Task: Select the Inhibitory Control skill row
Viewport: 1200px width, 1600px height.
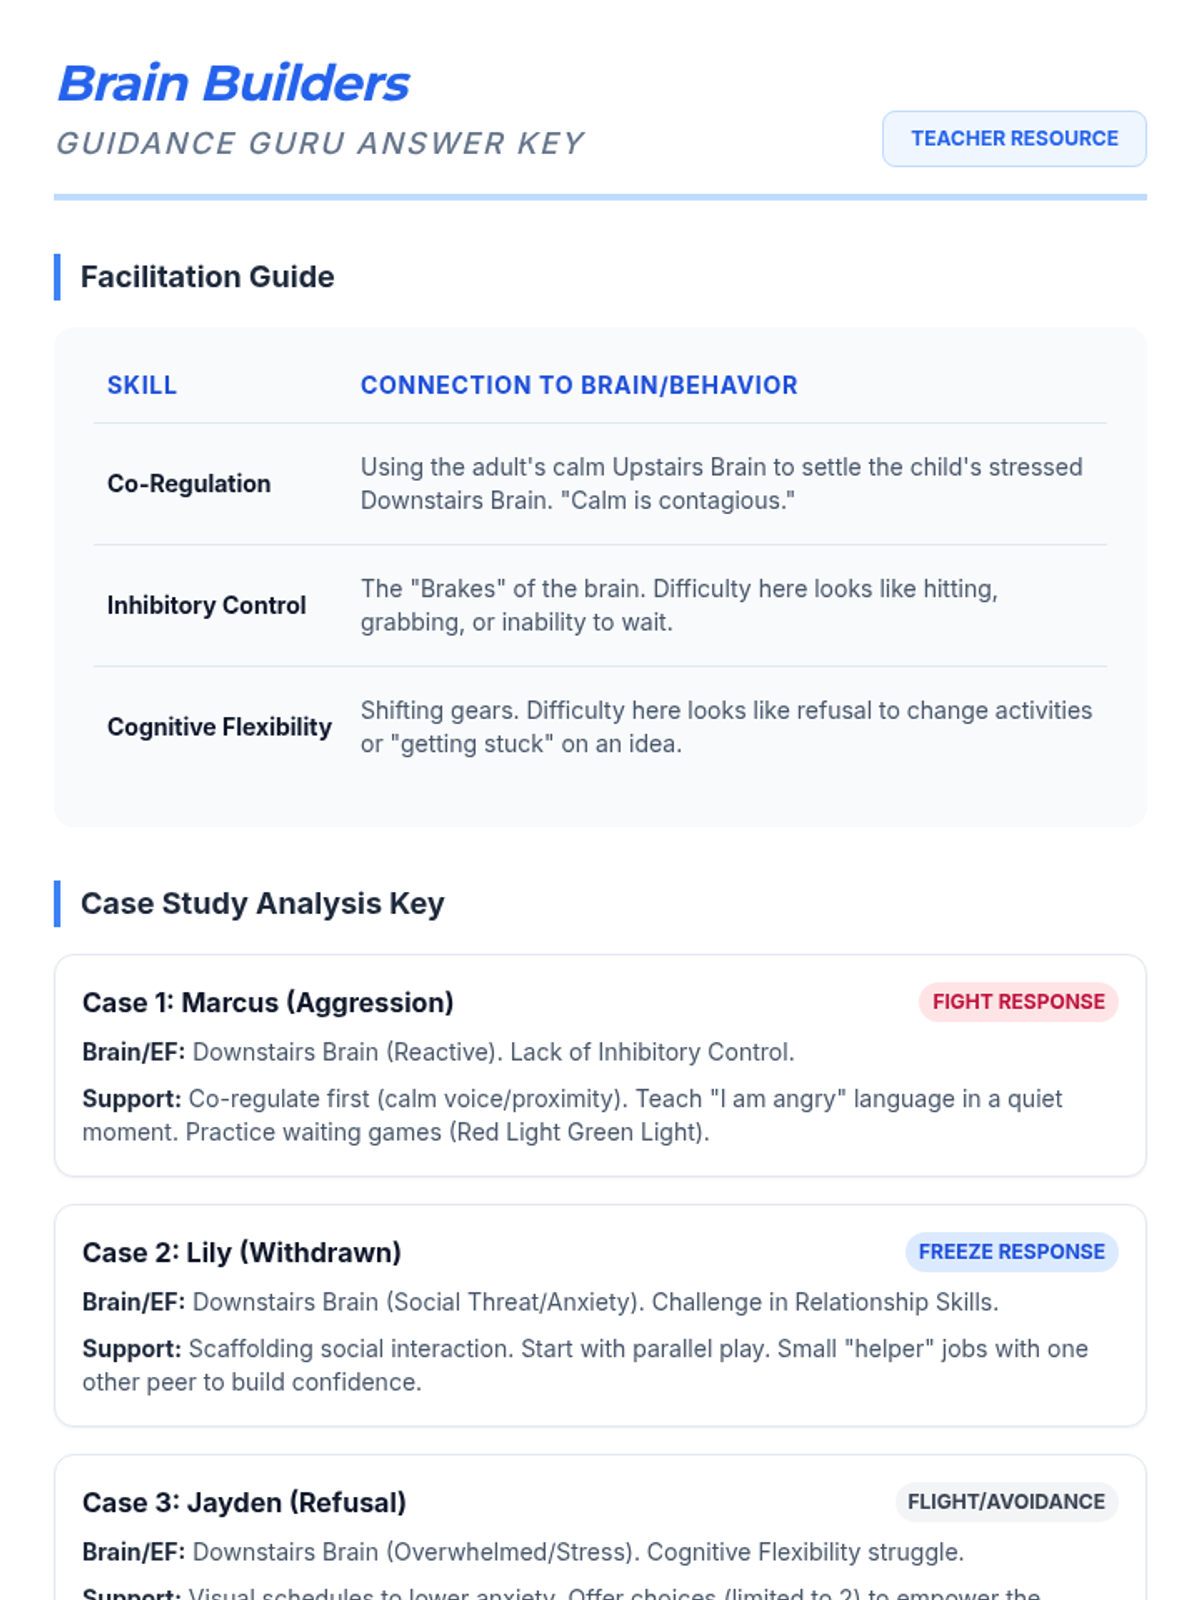Action: pos(600,606)
